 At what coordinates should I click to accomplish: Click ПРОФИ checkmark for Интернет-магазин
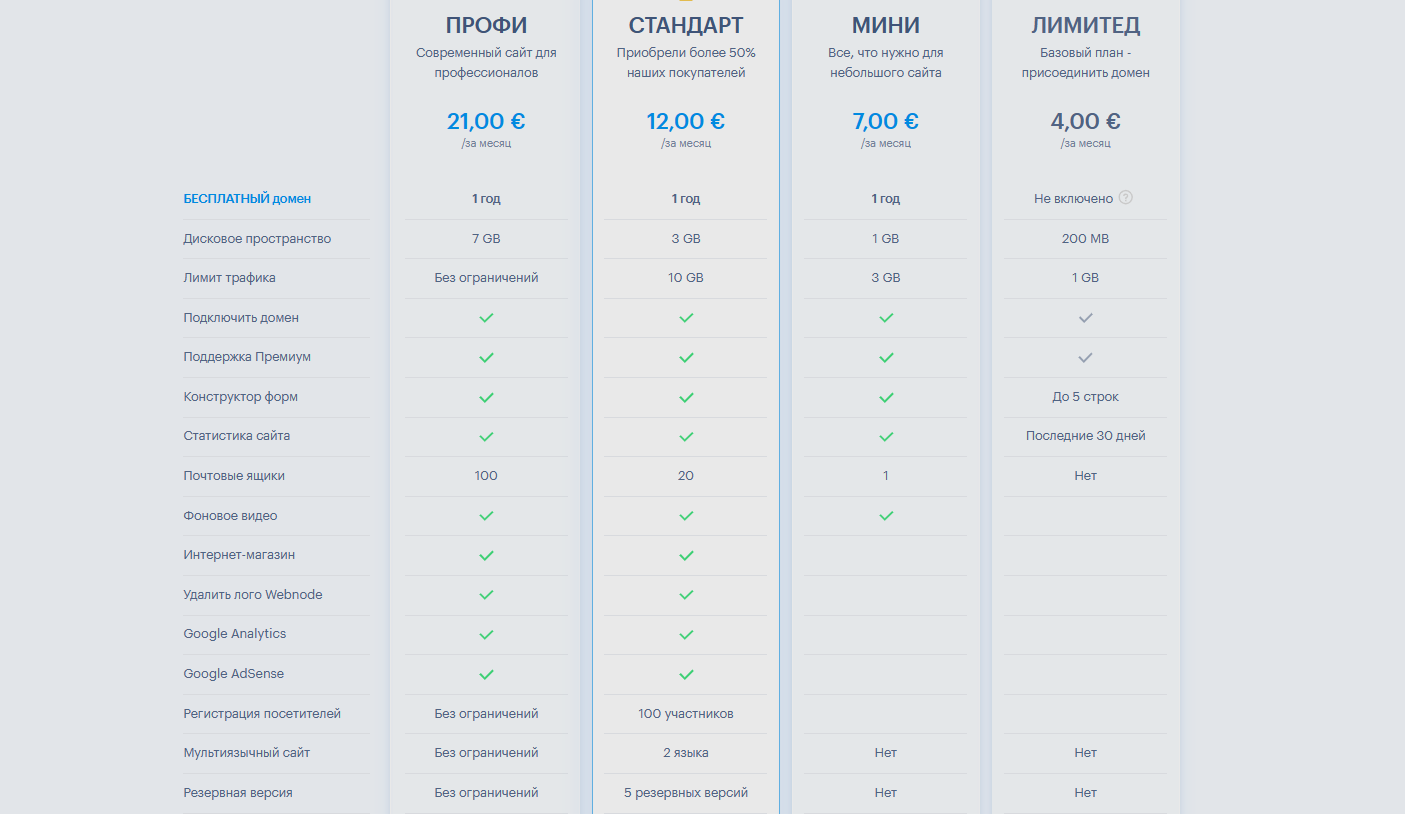point(486,555)
